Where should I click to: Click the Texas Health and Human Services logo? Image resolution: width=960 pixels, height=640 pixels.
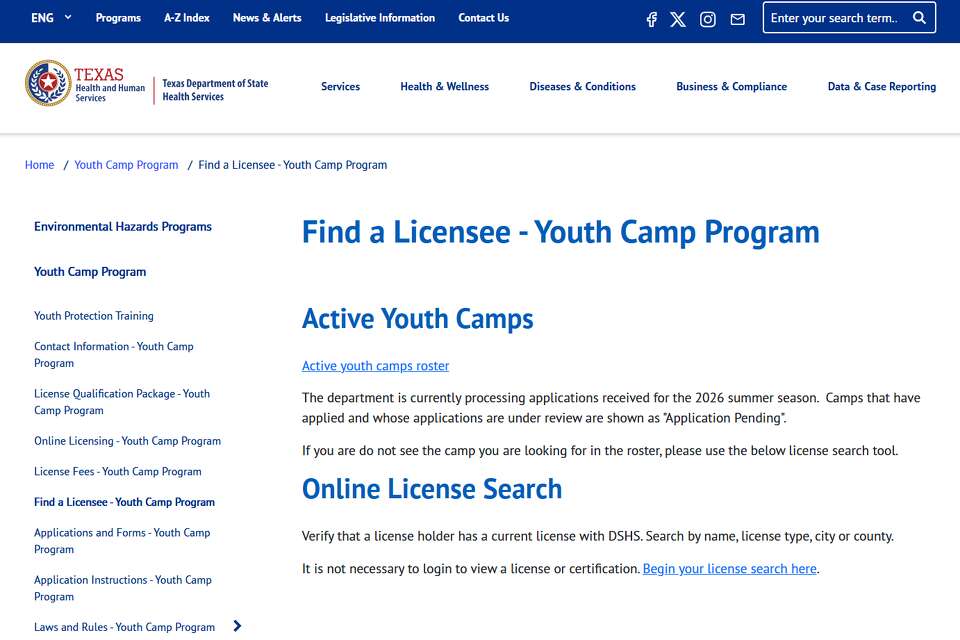[x=85, y=83]
